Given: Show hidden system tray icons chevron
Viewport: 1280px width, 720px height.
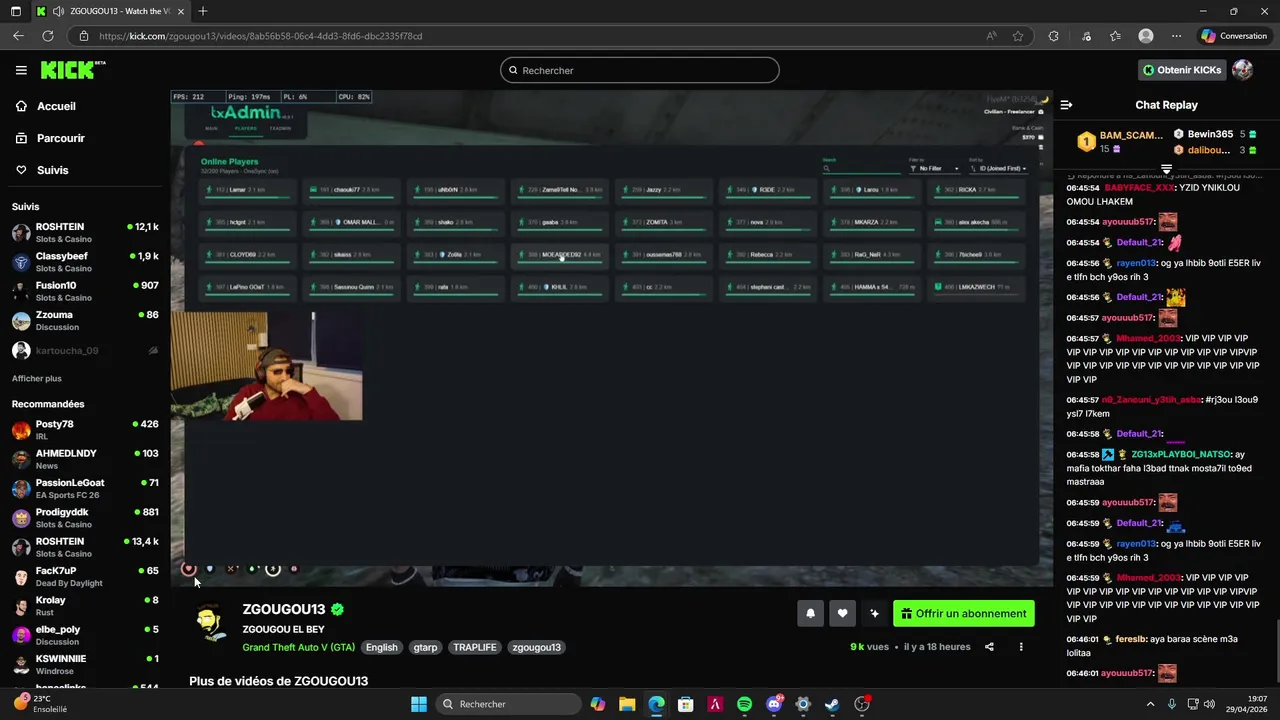Looking at the screenshot, I should (1150, 704).
